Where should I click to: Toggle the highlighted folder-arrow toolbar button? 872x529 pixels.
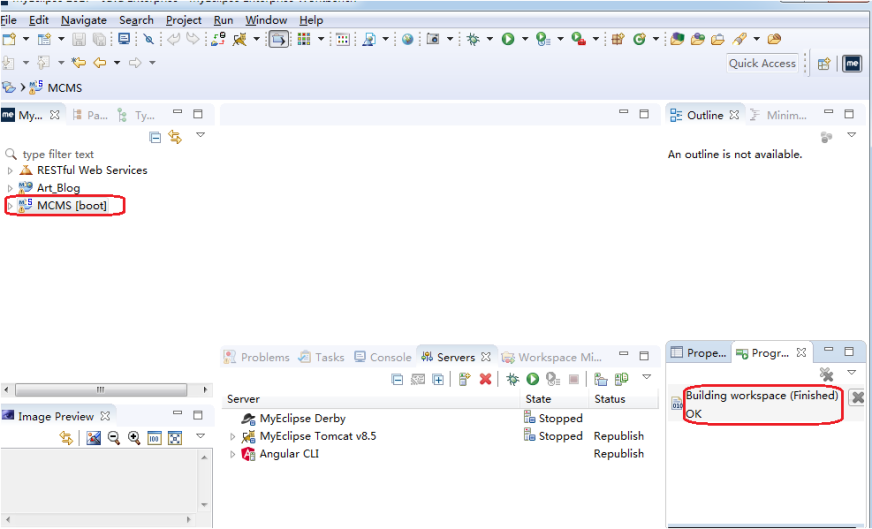[279, 39]
